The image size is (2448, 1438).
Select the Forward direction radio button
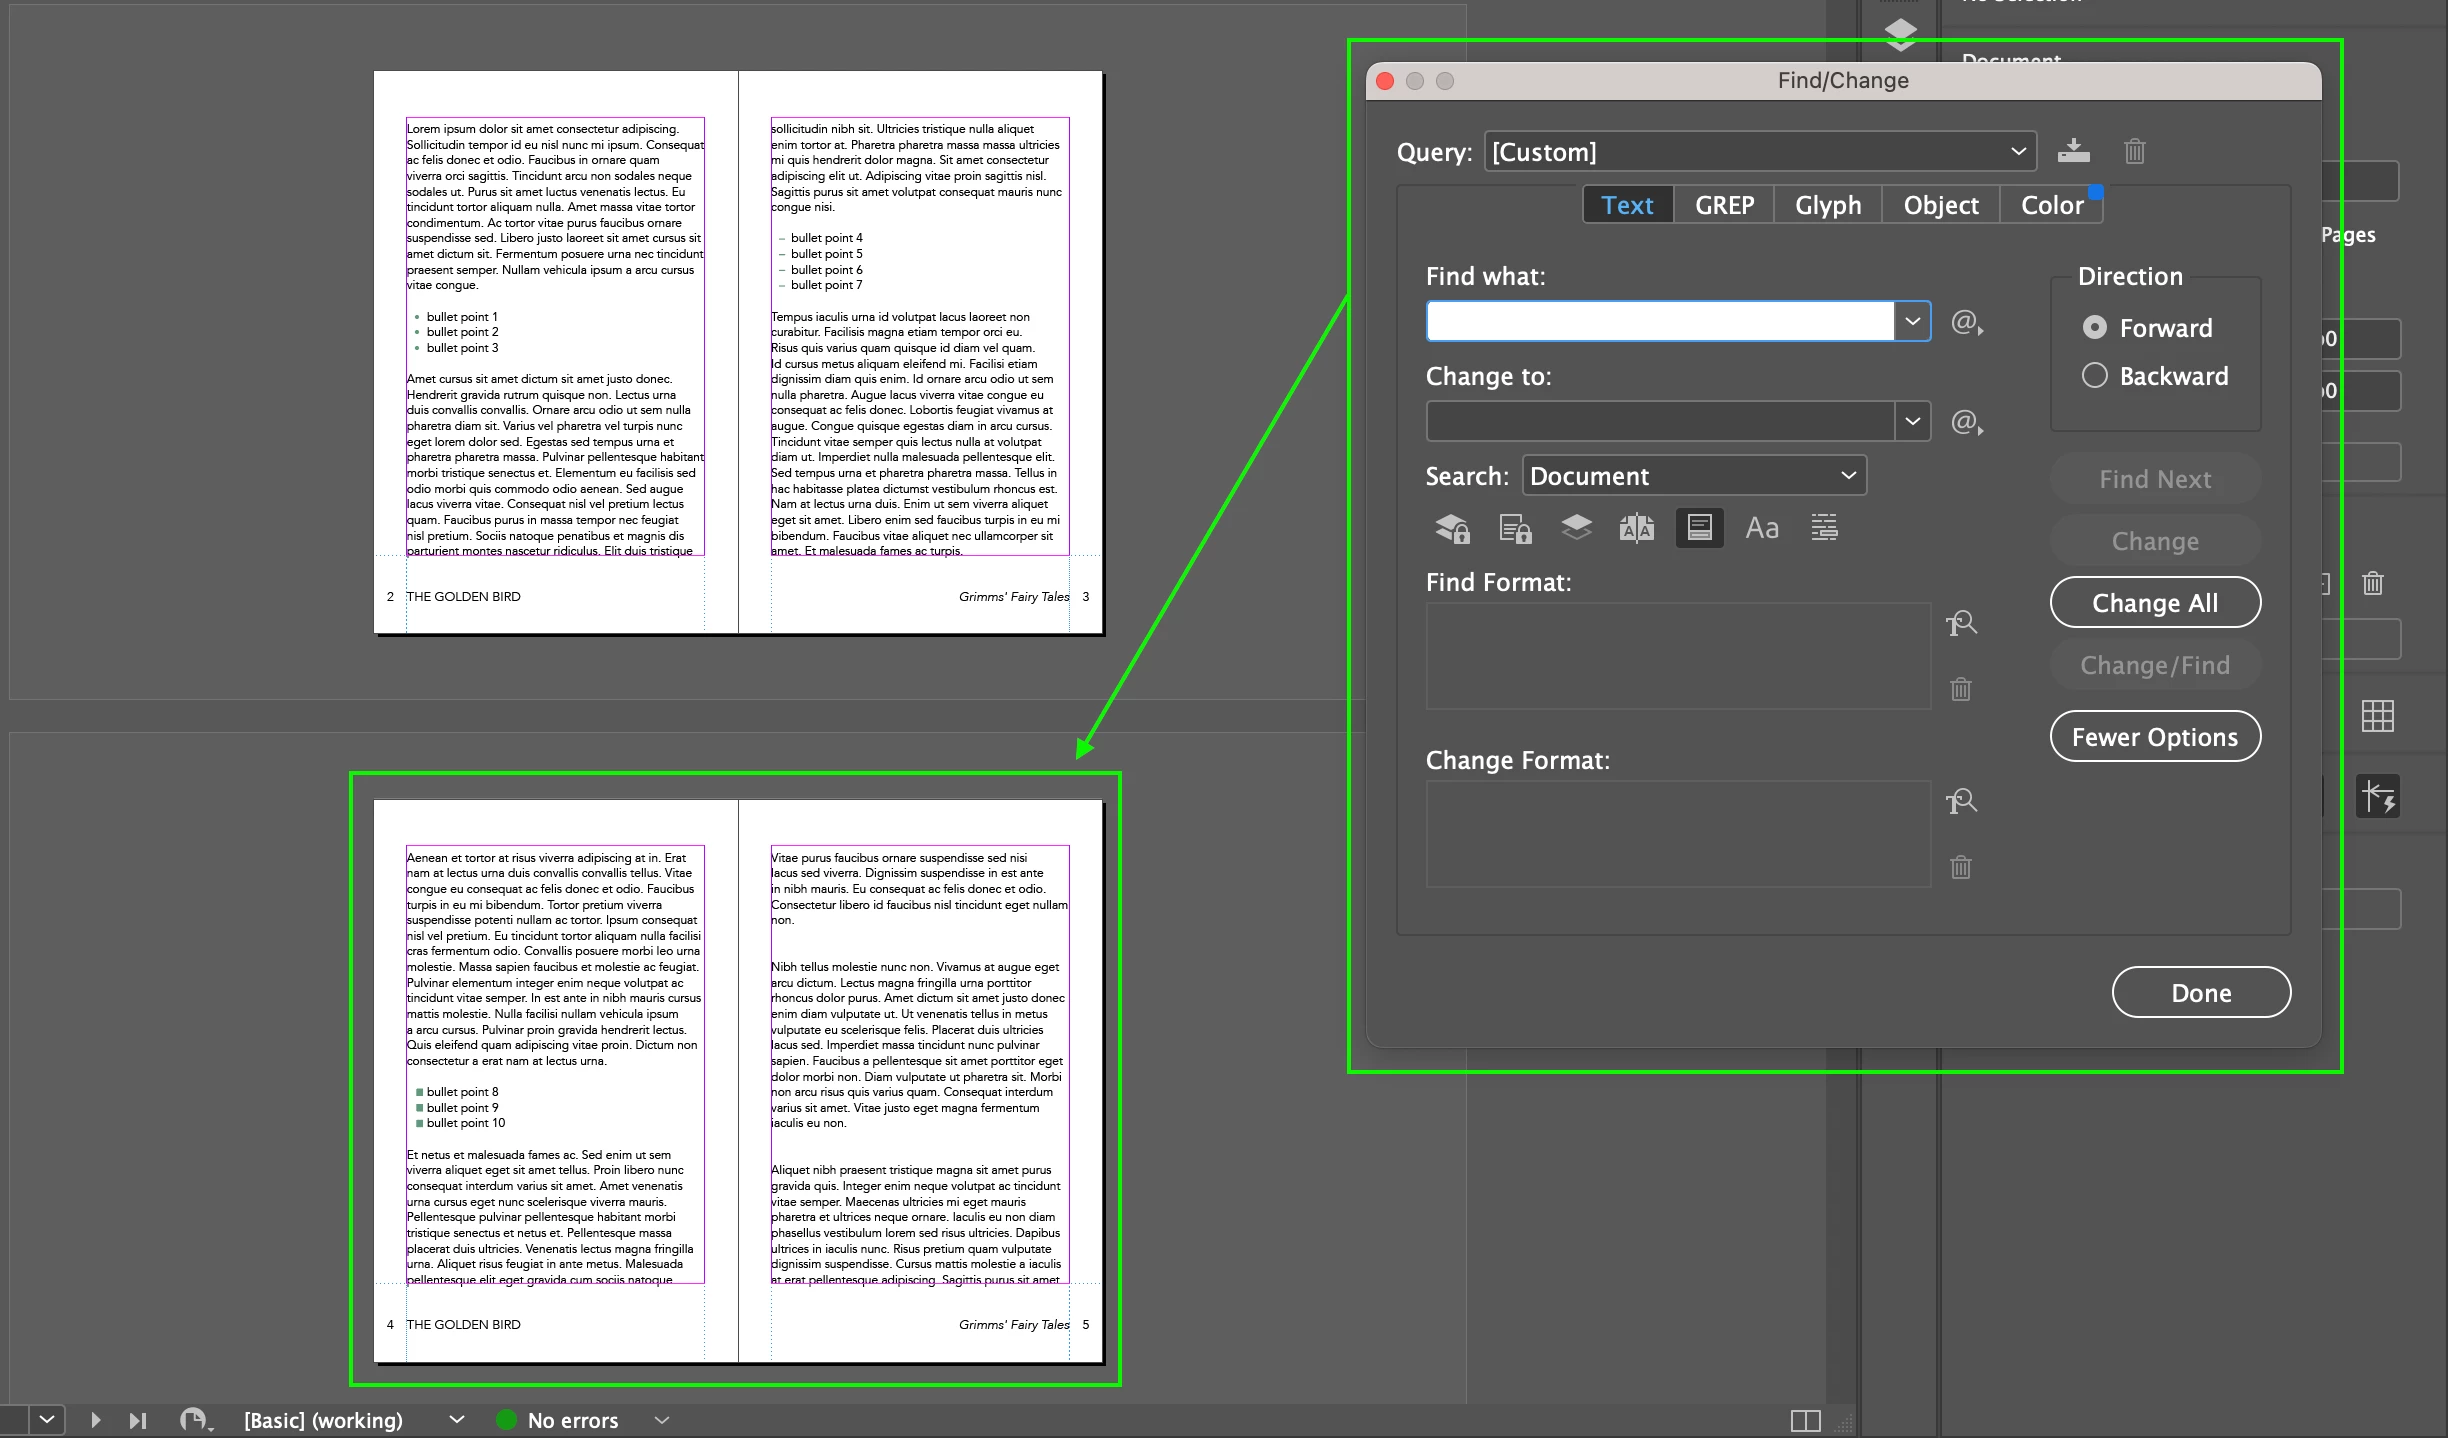coord(2094,328)
